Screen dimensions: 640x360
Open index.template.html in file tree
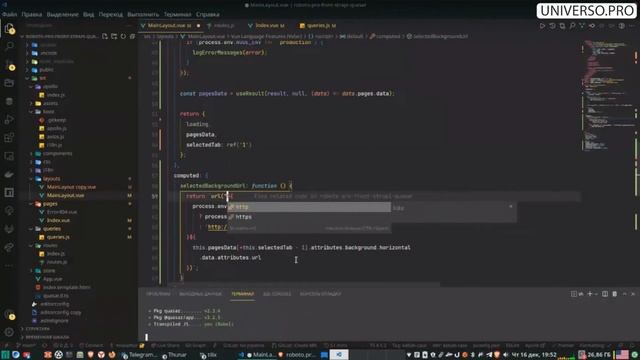66,287
